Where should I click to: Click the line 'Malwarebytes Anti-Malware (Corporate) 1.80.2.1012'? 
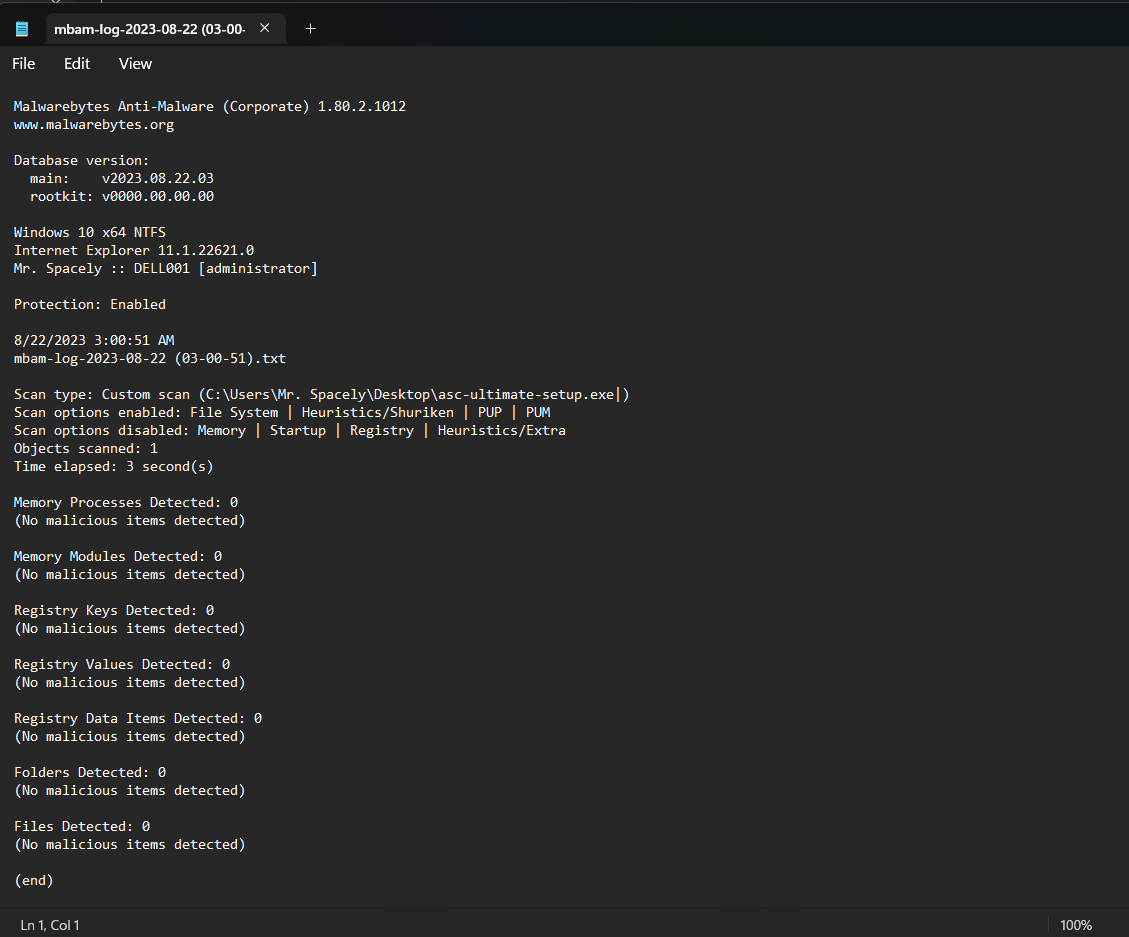[x=210, y=106]
